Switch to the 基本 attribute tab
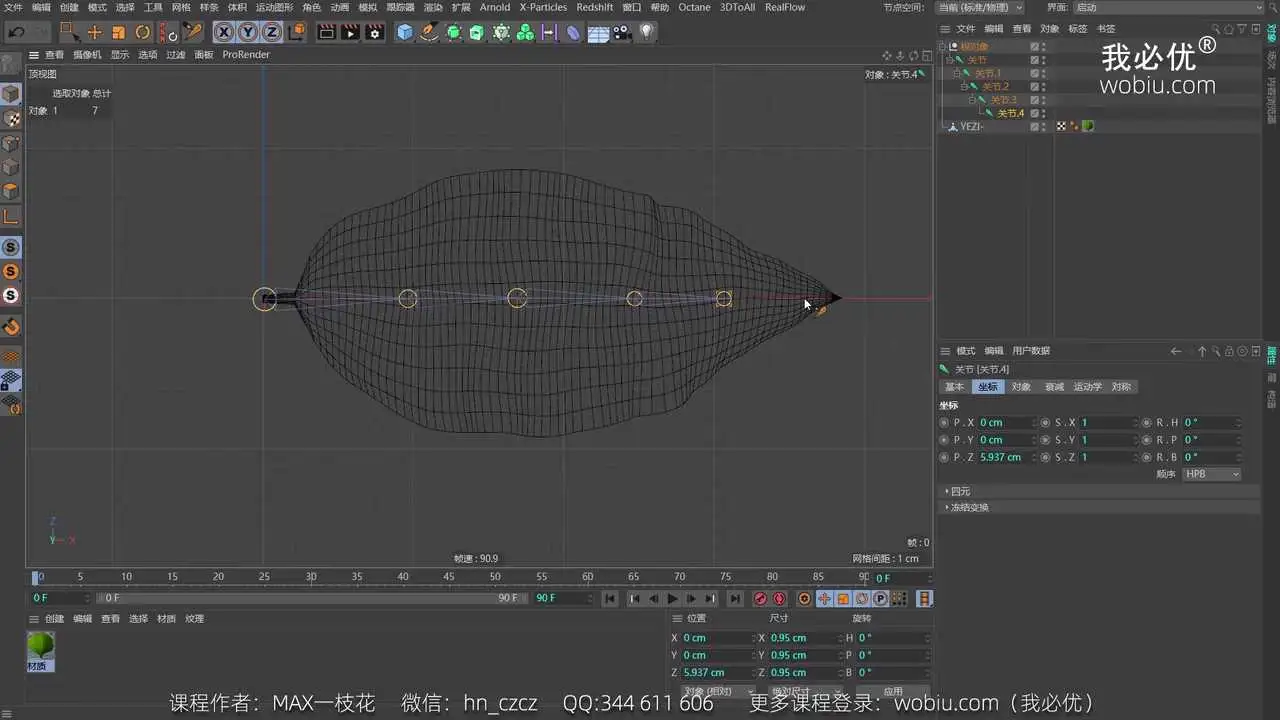Viewport: 1280px width, 720px height. (x=955, y=387)
